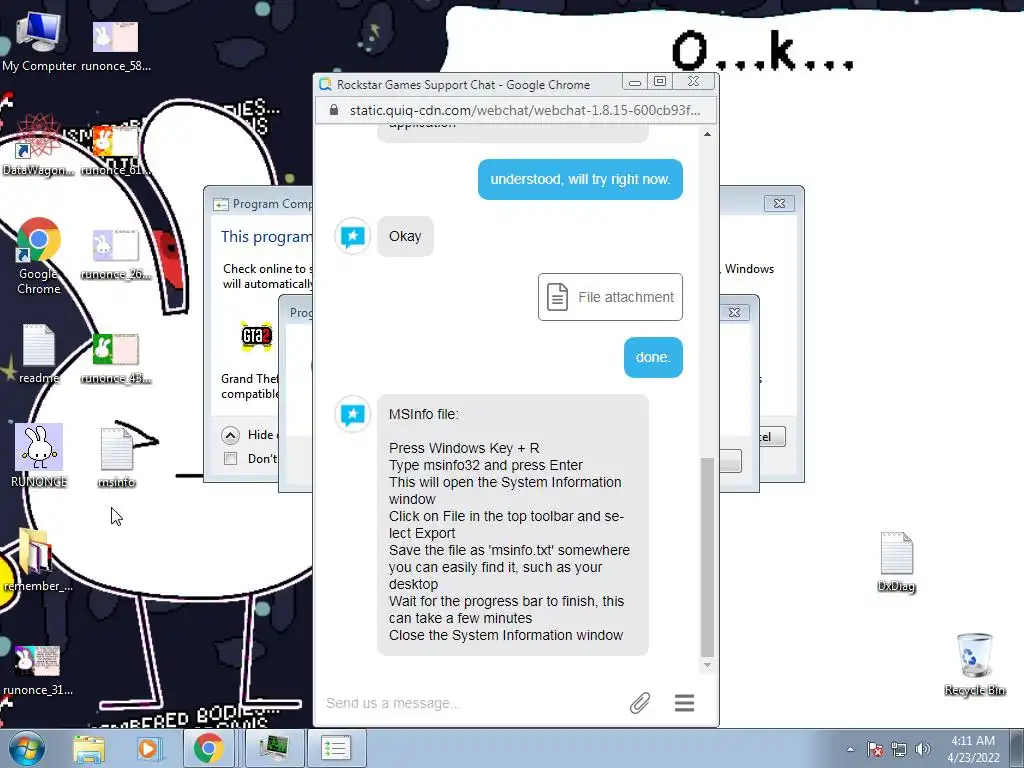Viewport: 1024px width, 768px height.
Task: Click the 'Okay' agent message
Action: tap(405, 236)
